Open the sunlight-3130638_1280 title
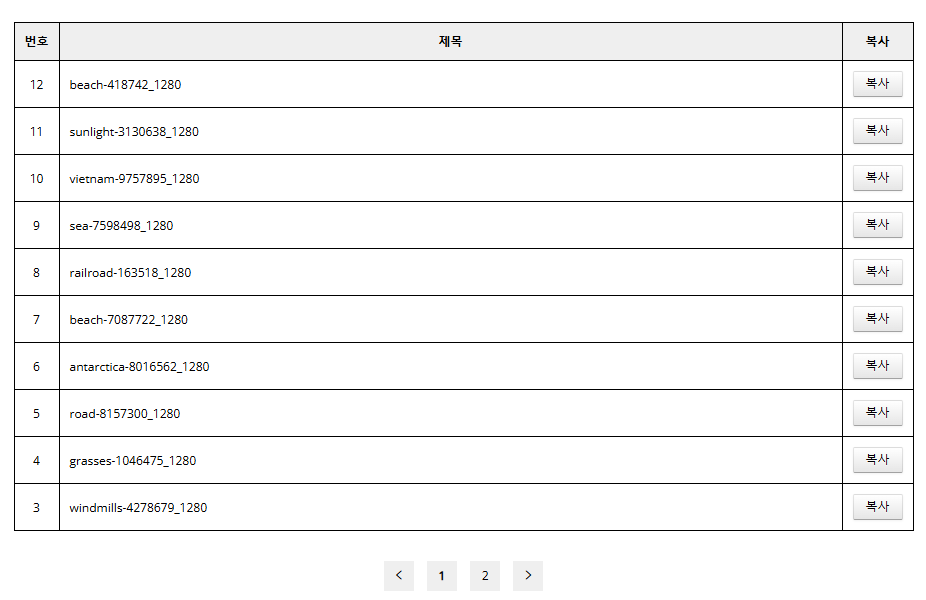926x600 pixels. pyautogui.click(x=134, y=132)
